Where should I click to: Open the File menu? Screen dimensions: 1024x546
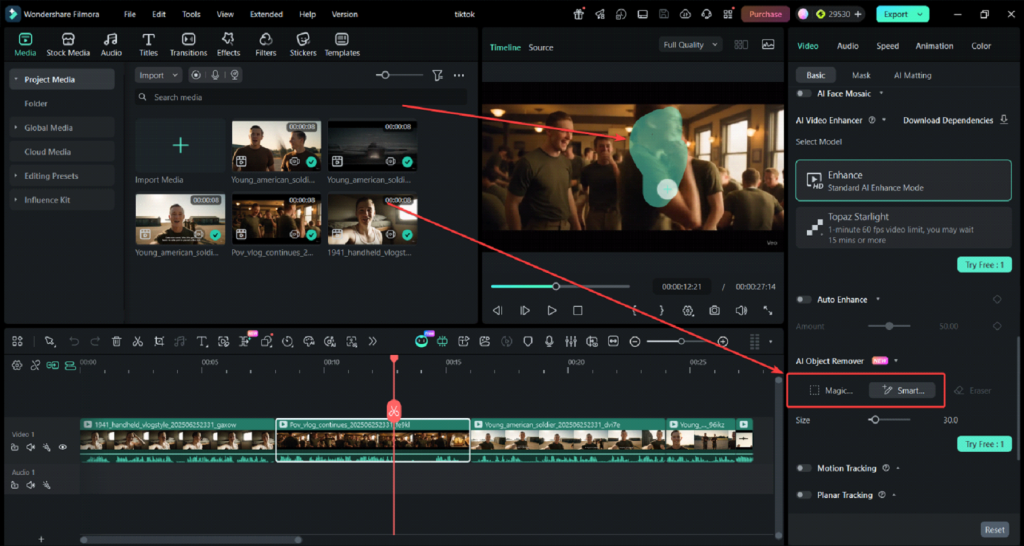click(x=130, y=14)
